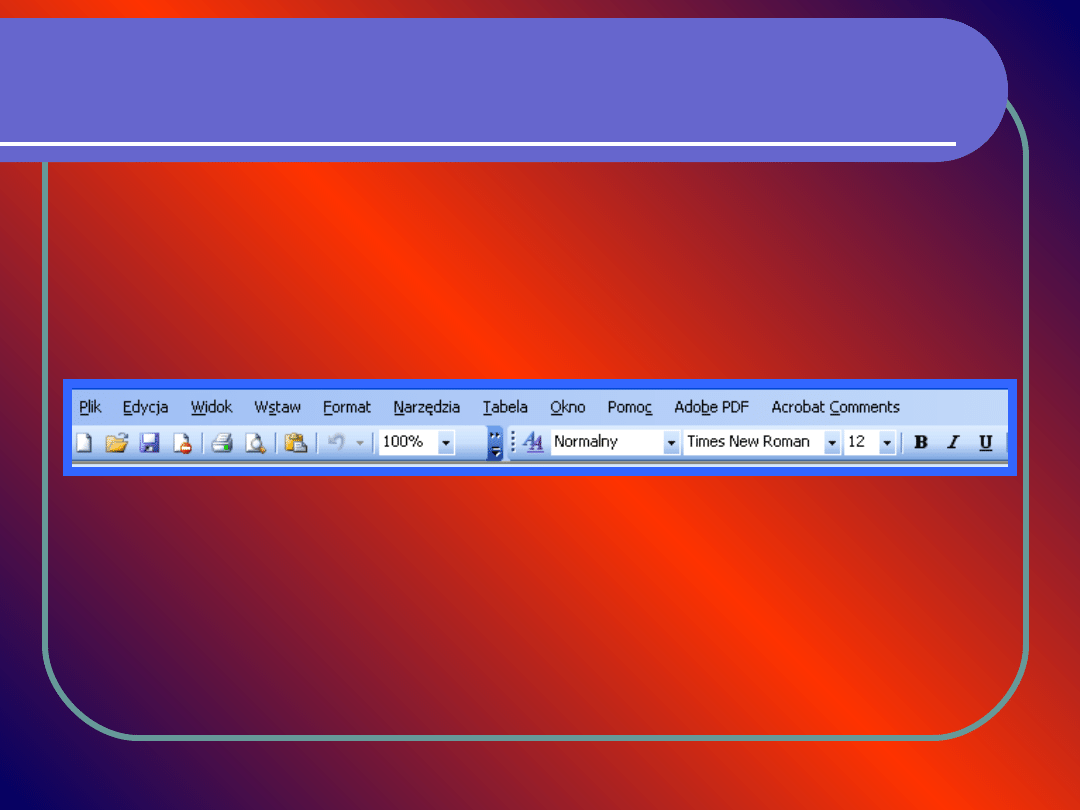Image resolution: width=1080 pixels, height=810 pixels.
Task: Click inside the font size field showing 12
Action: pyautogui.click(x=862, y=442)
